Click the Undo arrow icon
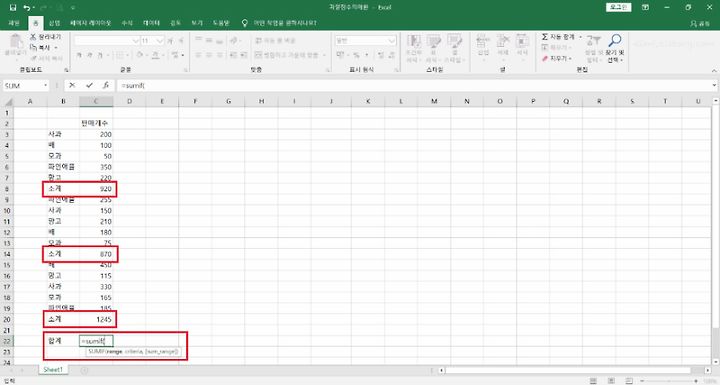This screenshot has height=385, width=720. [x=27, y=7]
